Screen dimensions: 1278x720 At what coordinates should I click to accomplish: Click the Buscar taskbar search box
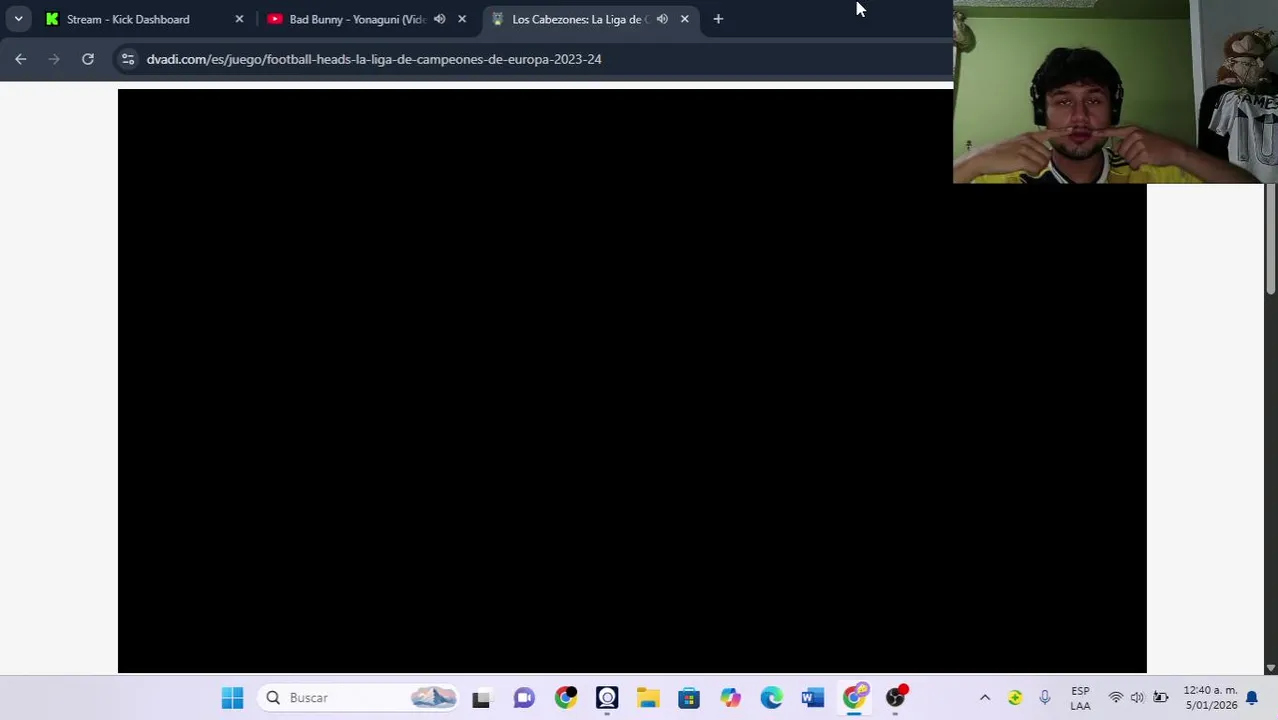point(360,697)
